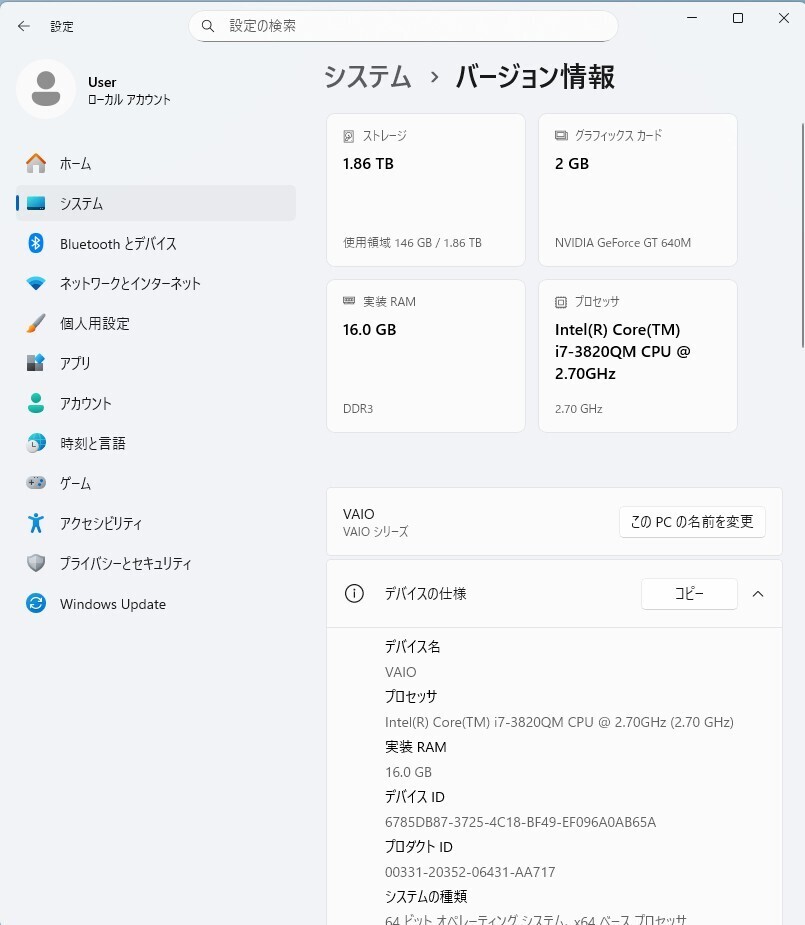Click the graphics card icon
The image size is (805, 925).
(561, 136)
